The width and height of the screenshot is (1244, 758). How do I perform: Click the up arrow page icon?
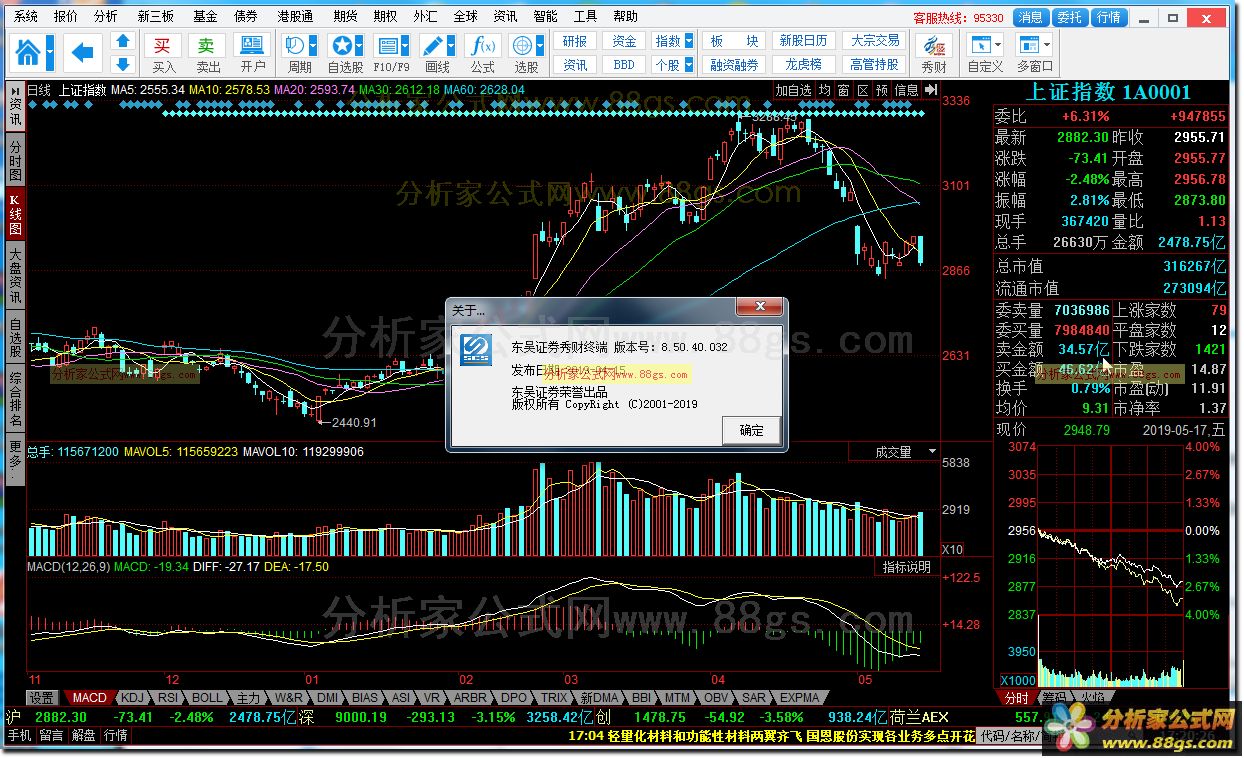click(x=123, y=42)
